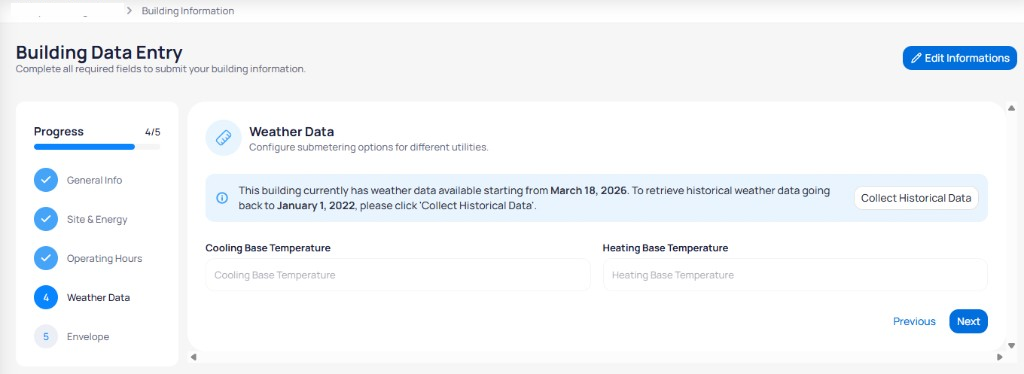Click the 4/5 progress count
The width and height of the screenshot is (1024, 374).
tap(152, 132)
